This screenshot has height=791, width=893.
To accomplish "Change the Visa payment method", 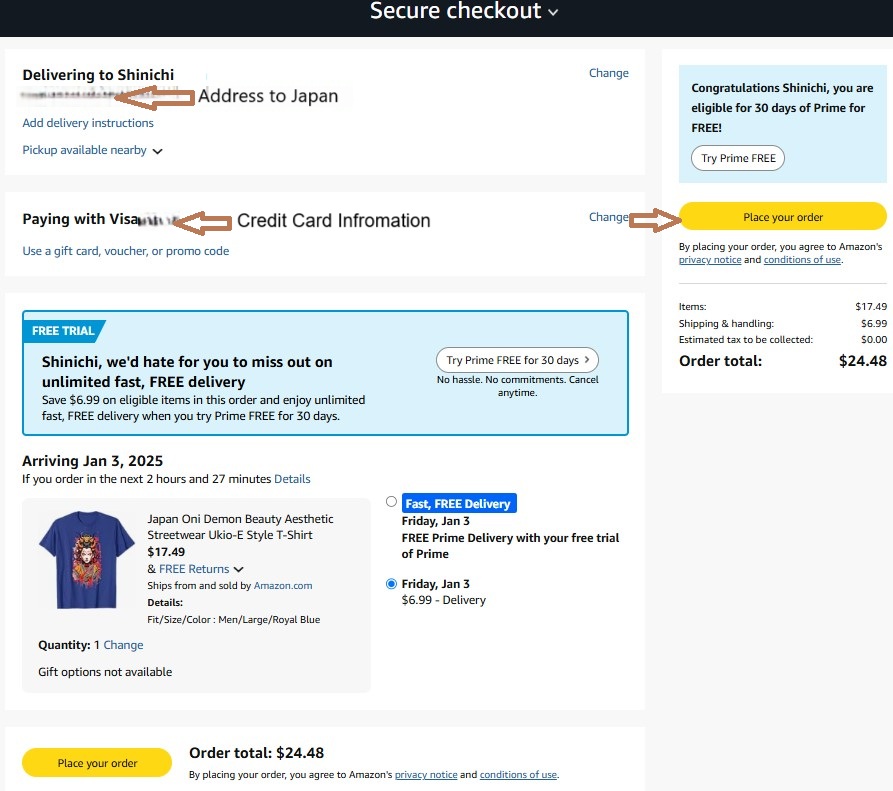I will point(608,217).
